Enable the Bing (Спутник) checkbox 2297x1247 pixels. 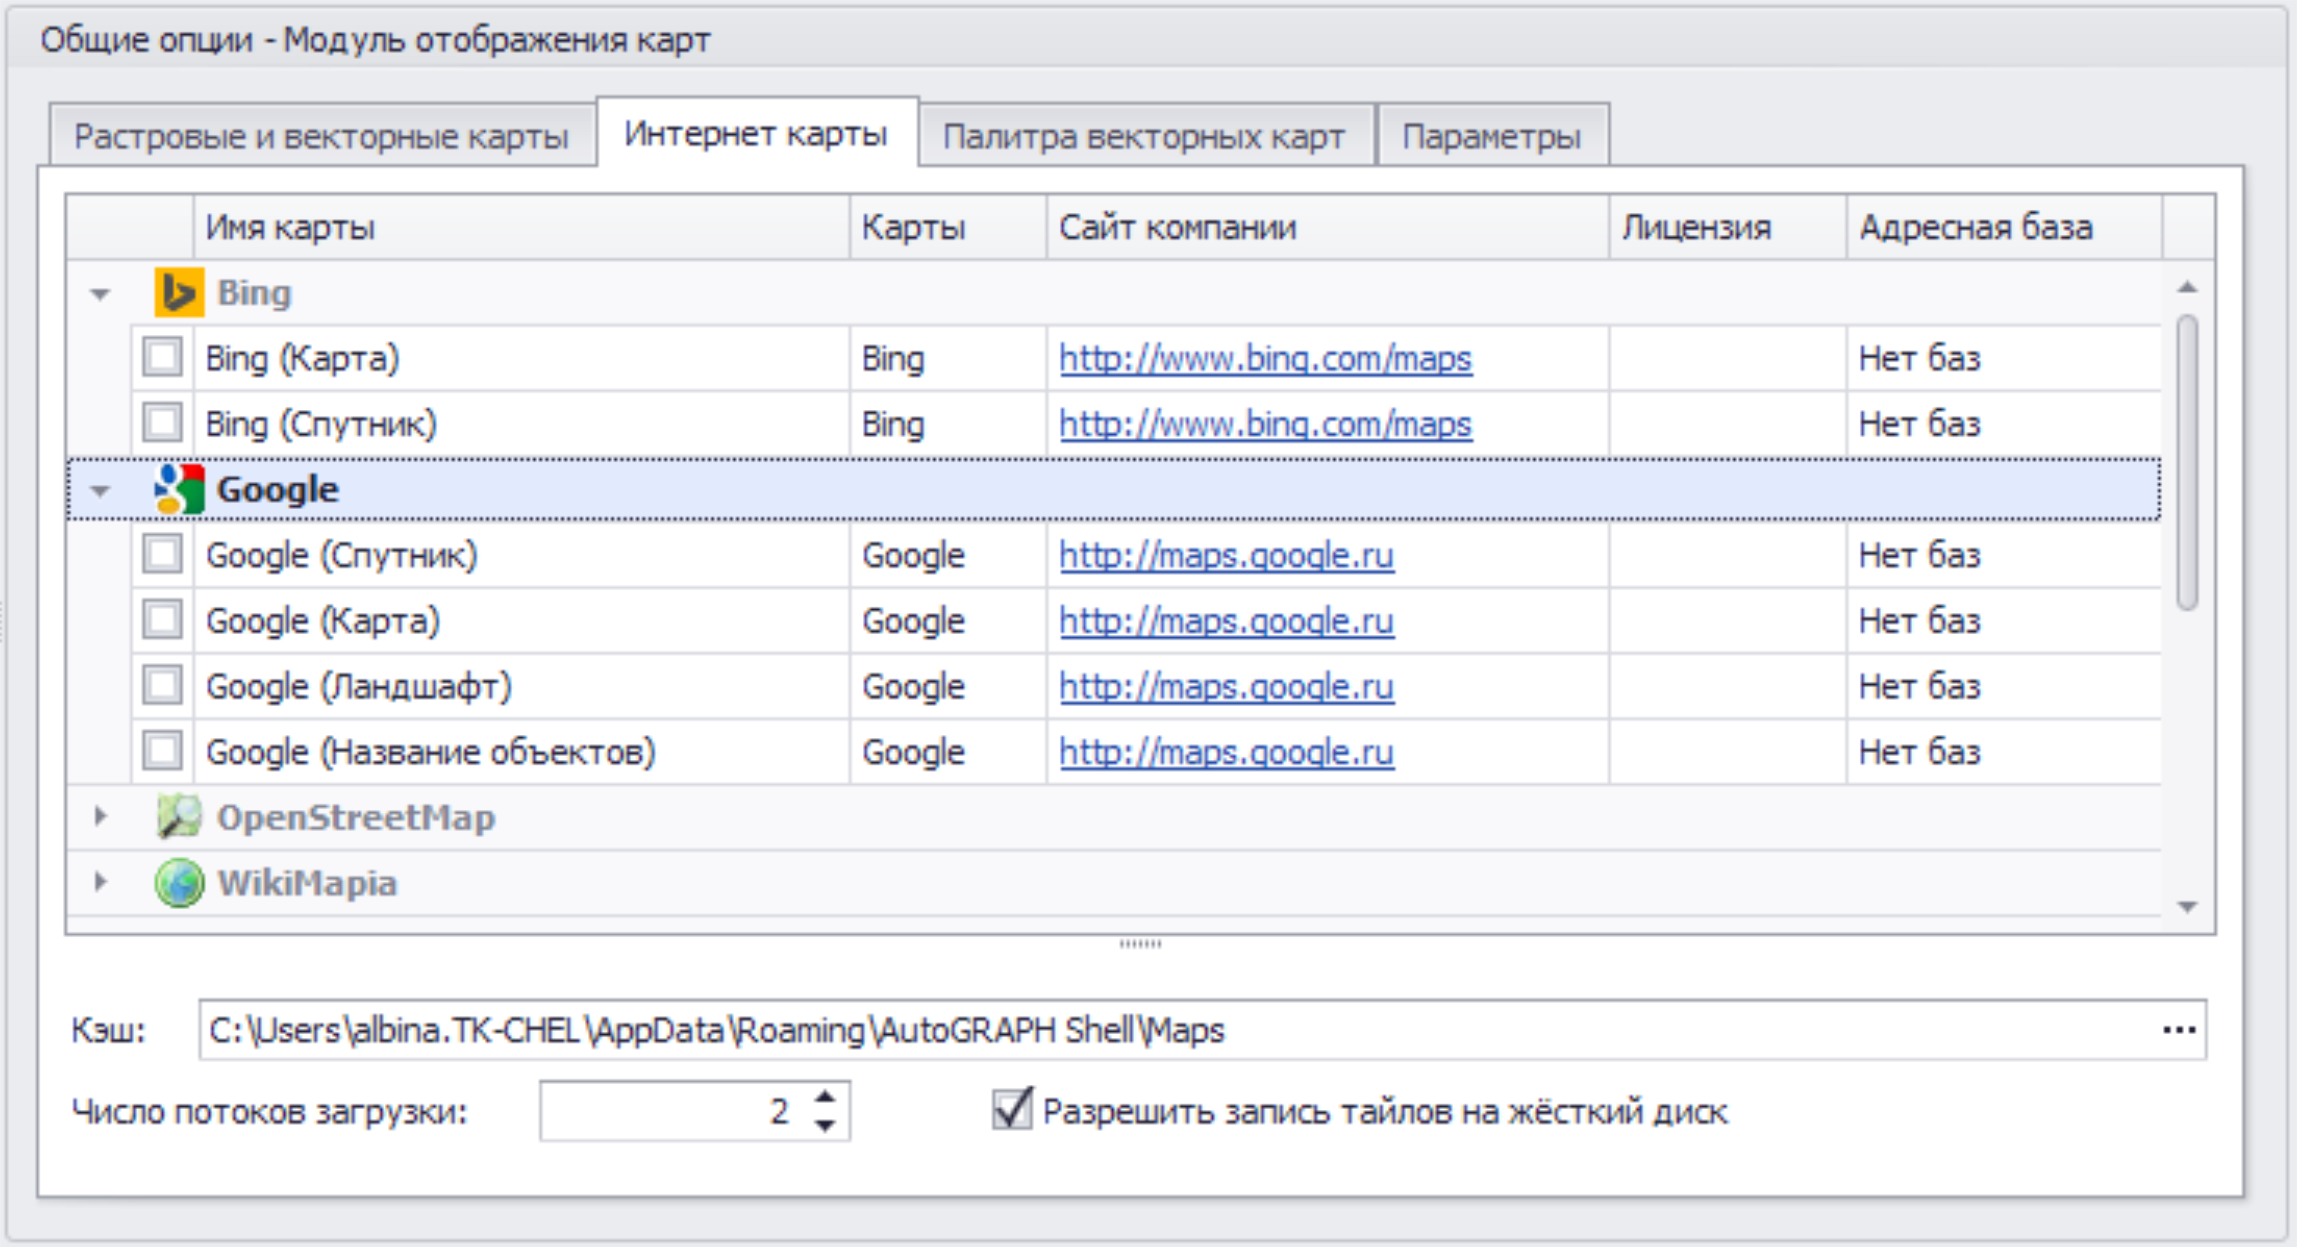(162, 423)
